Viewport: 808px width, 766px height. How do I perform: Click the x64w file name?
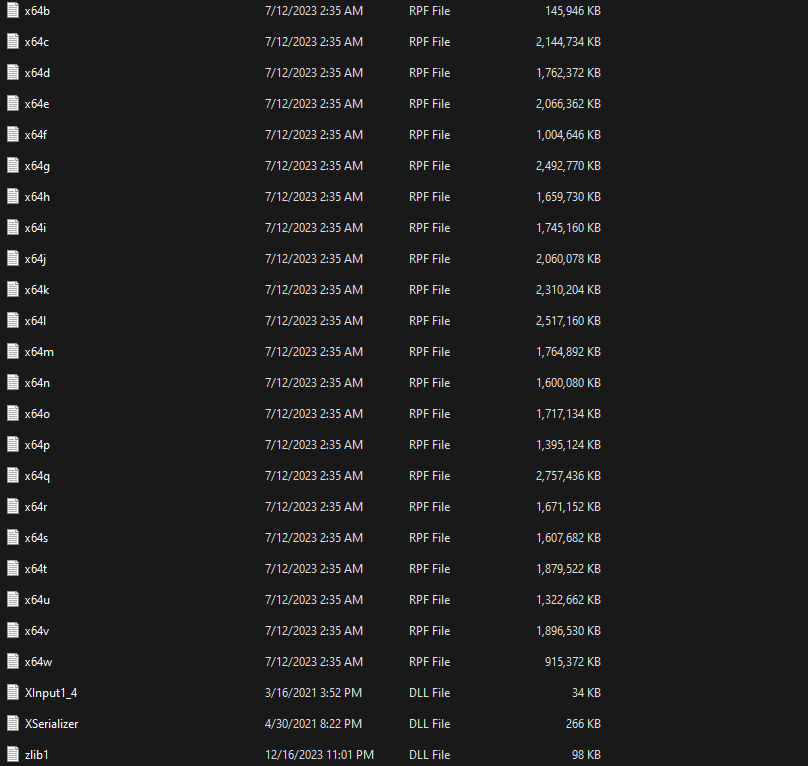pyautogui.click(x=38, y=662)
